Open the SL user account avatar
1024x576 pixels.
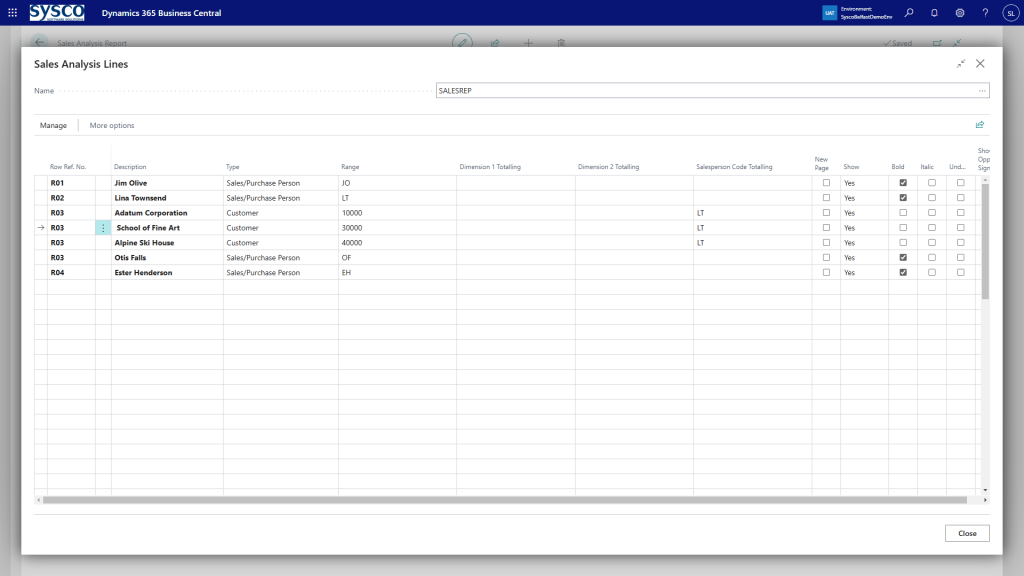tap(1009, 13)
